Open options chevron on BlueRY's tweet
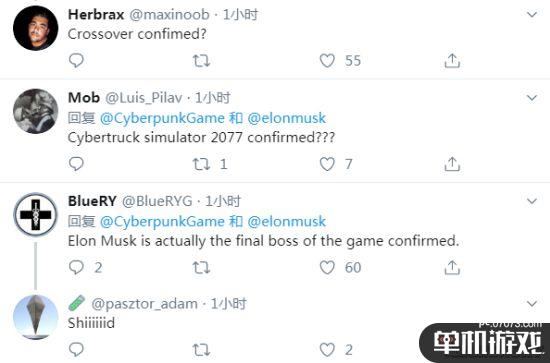The height and width of the screenshot is (363, 550). [x=532, y=201]
